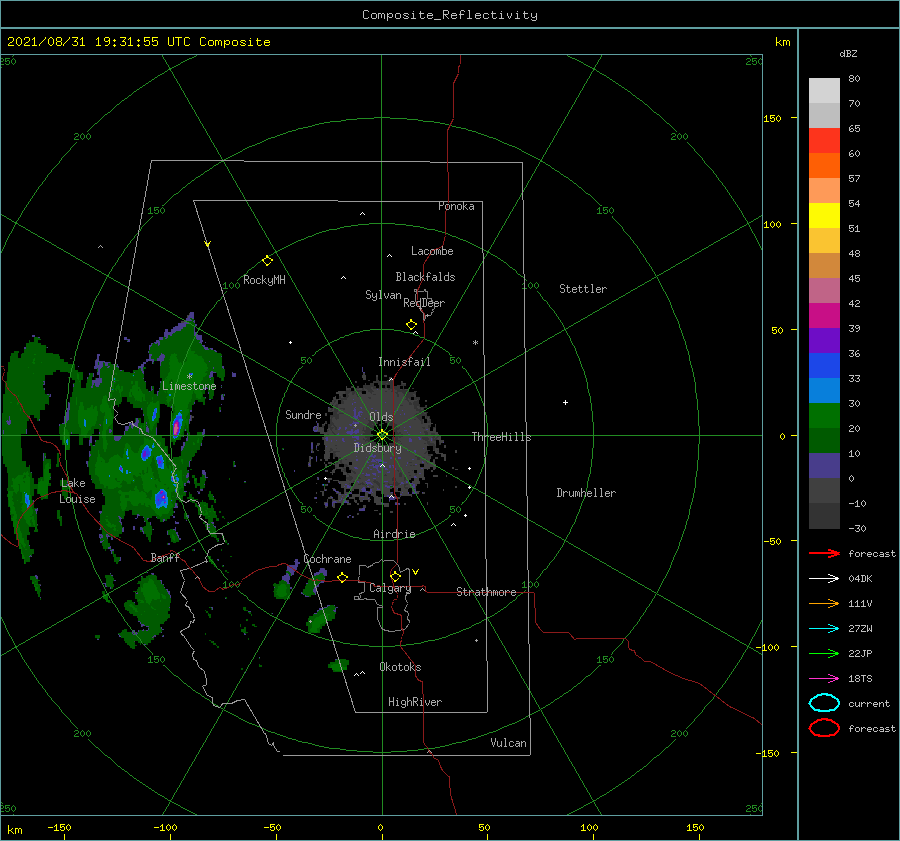The height and width of the screenshot is (841, 900).
Task: Click the Stettler label
Action: (583, 289)
